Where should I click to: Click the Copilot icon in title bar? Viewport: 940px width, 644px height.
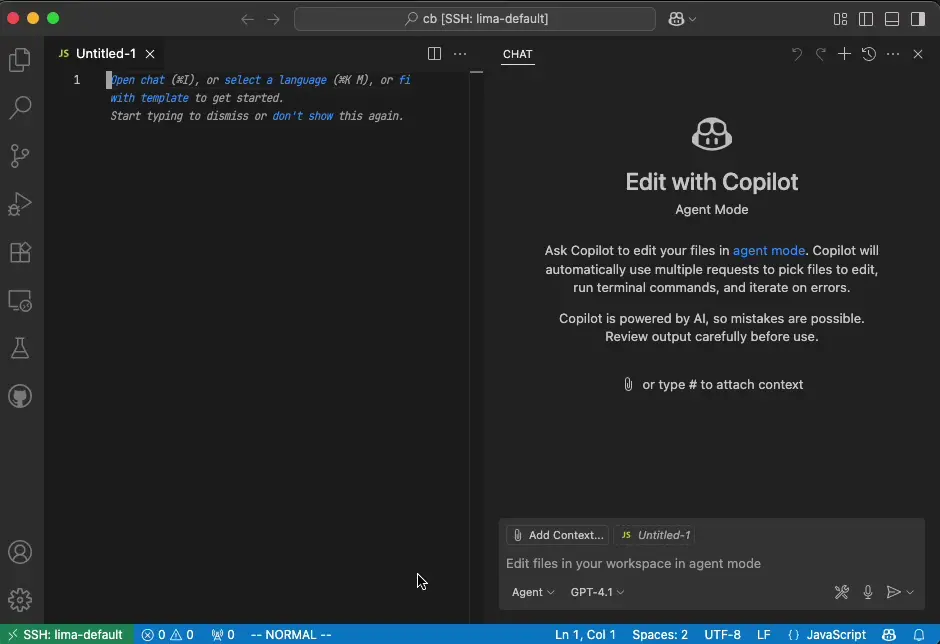(x=676, y=19)
